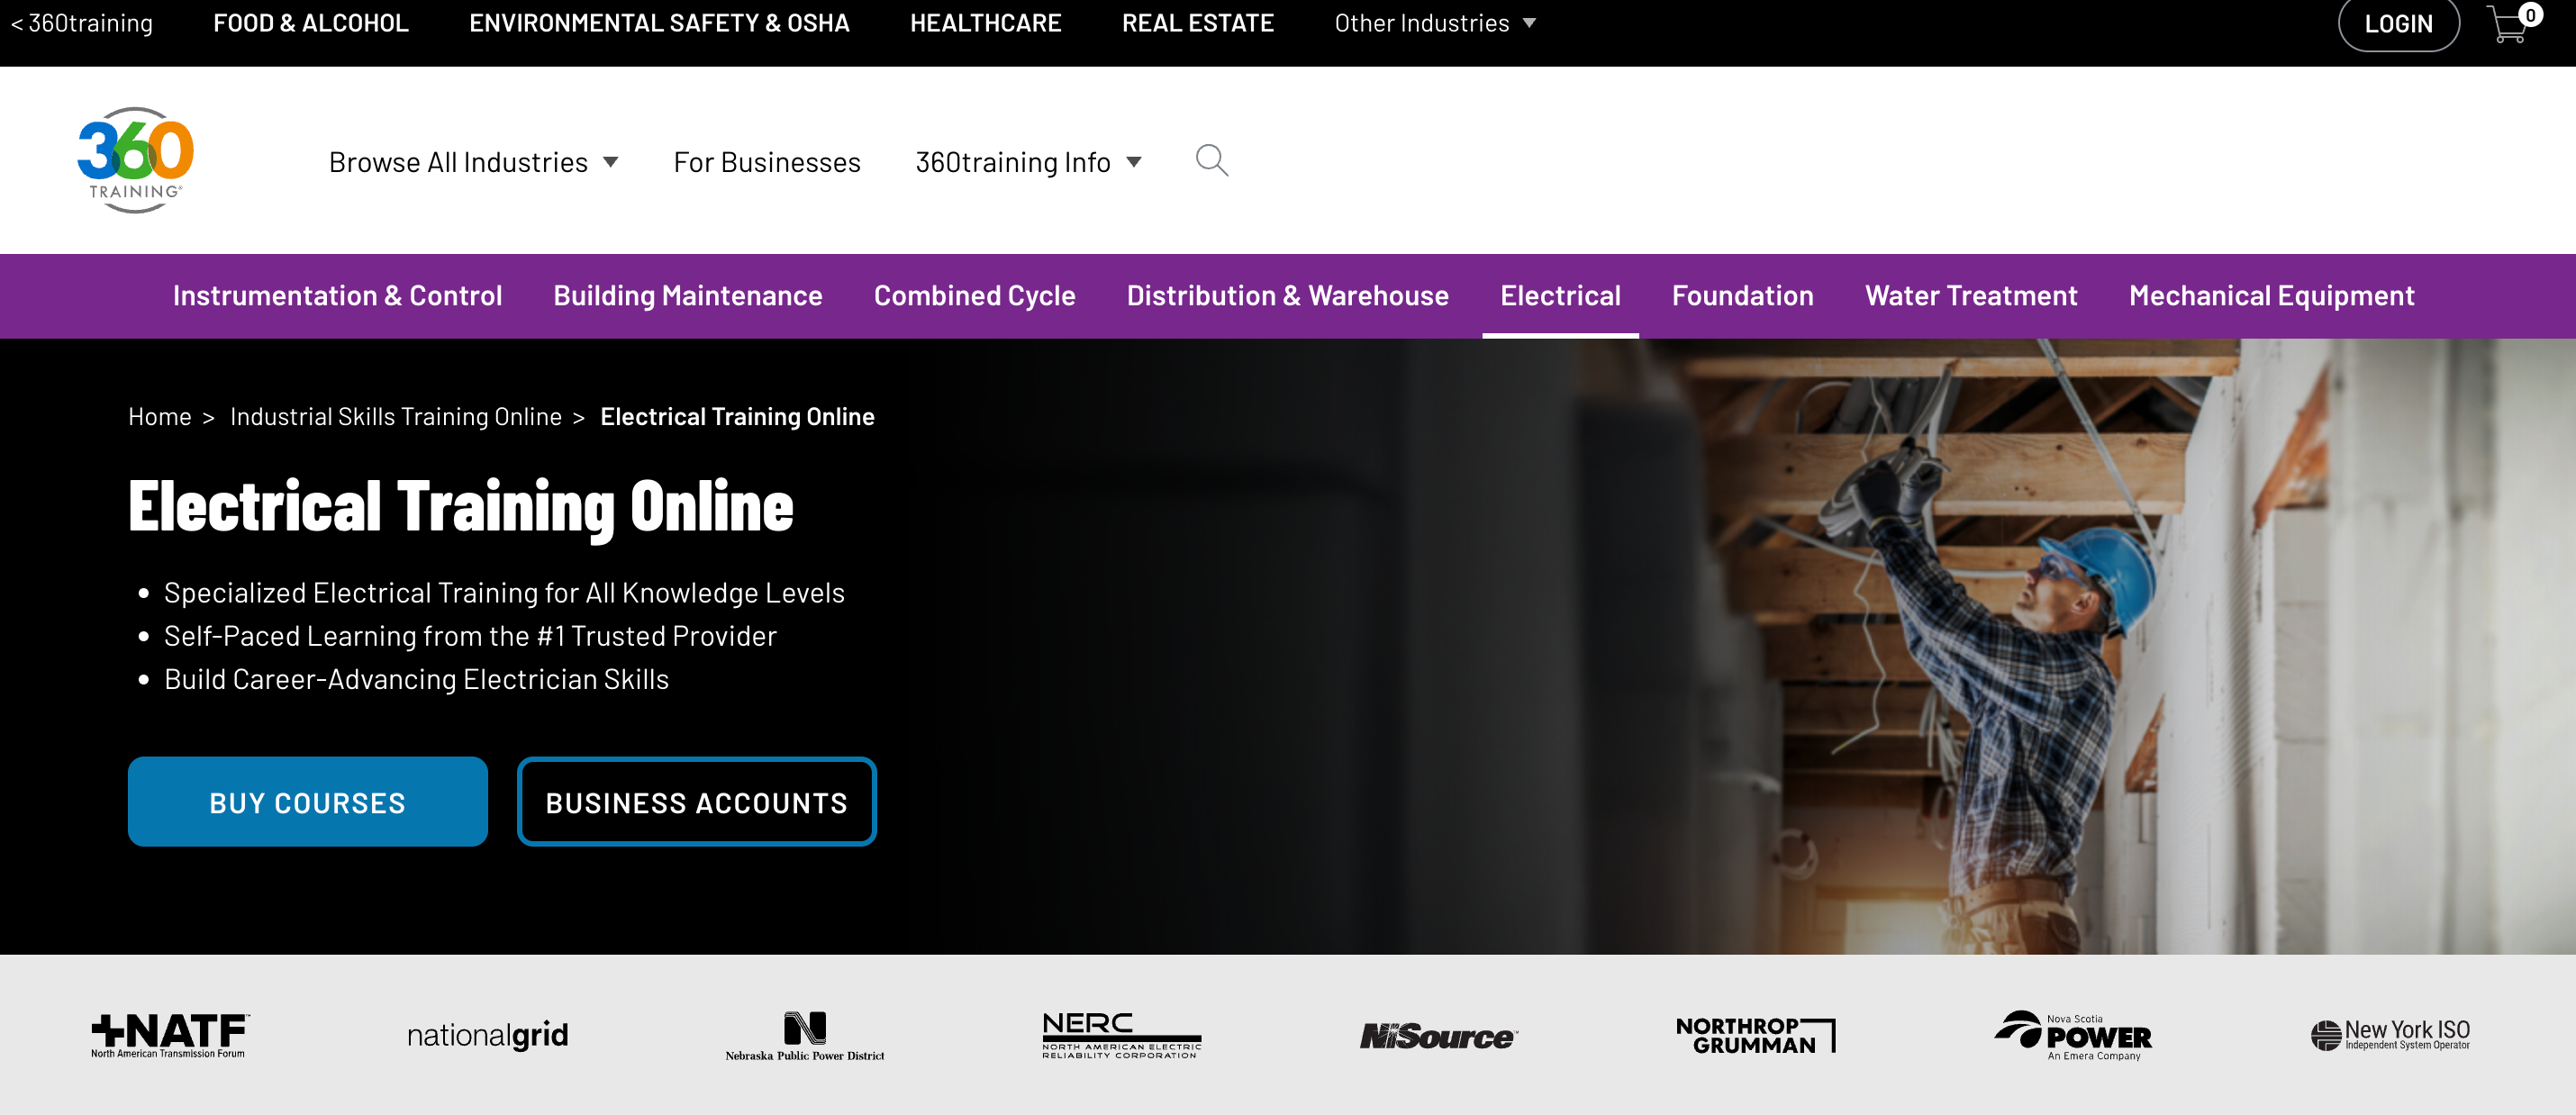The width and height of the screenshot is (2576, 1115).
Task: Click the NATF logo
Action: 169,1034
